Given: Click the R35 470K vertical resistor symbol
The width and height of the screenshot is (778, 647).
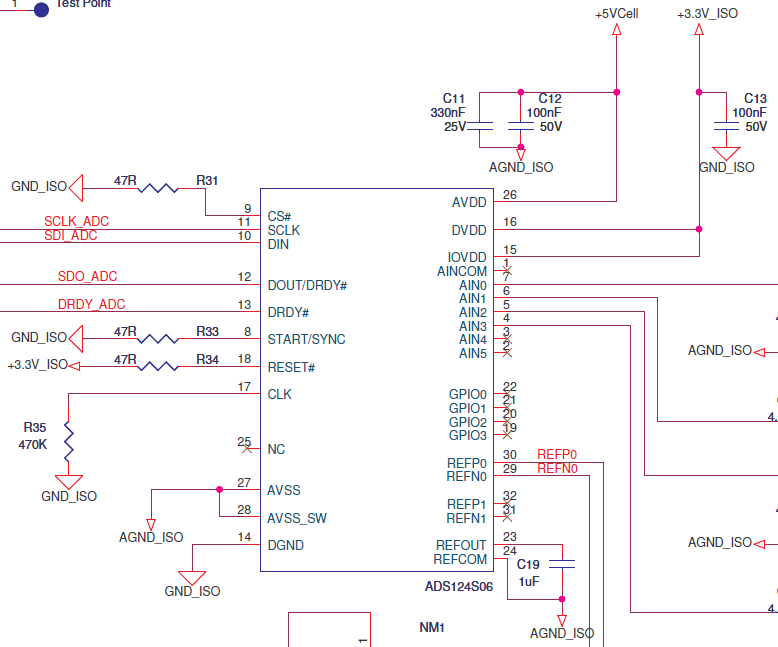Looking at the screenshot, I should coord(68,441).
